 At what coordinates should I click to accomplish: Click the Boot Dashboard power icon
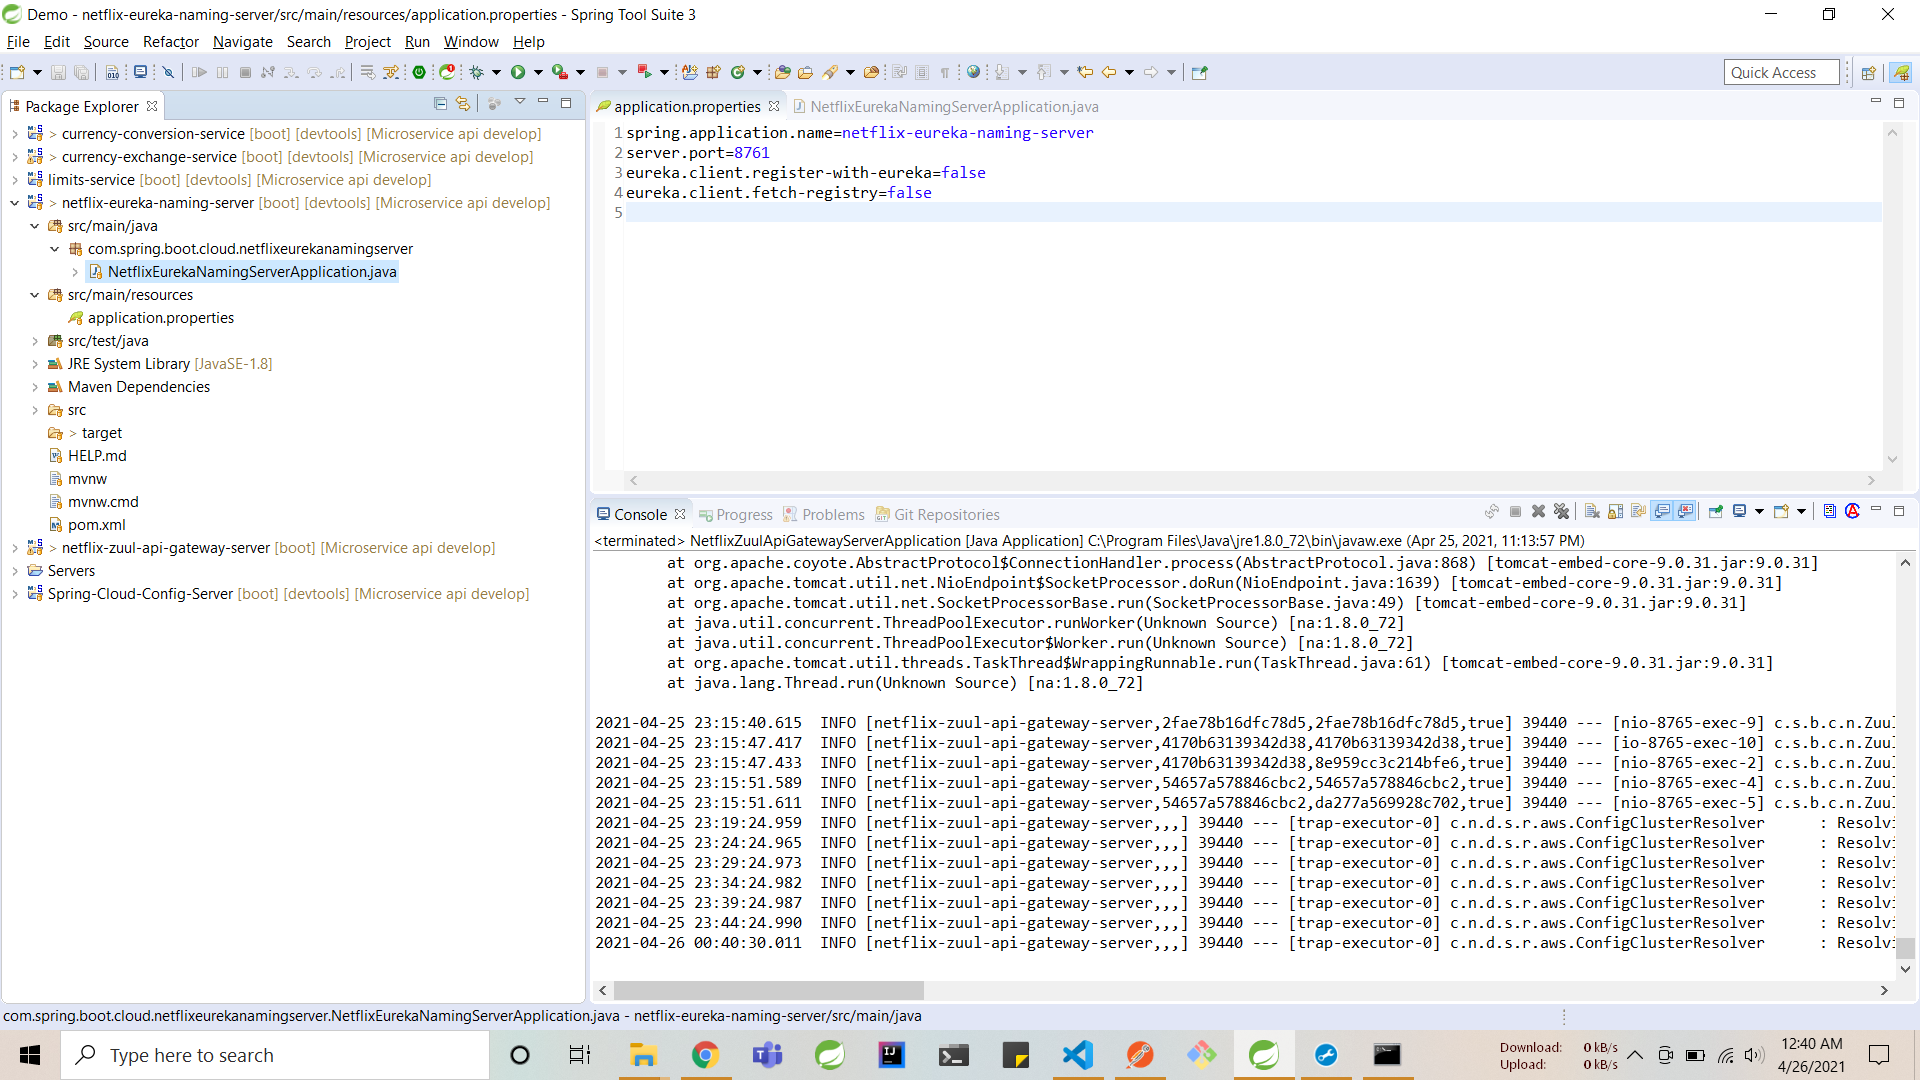click(x=419, y=72)
